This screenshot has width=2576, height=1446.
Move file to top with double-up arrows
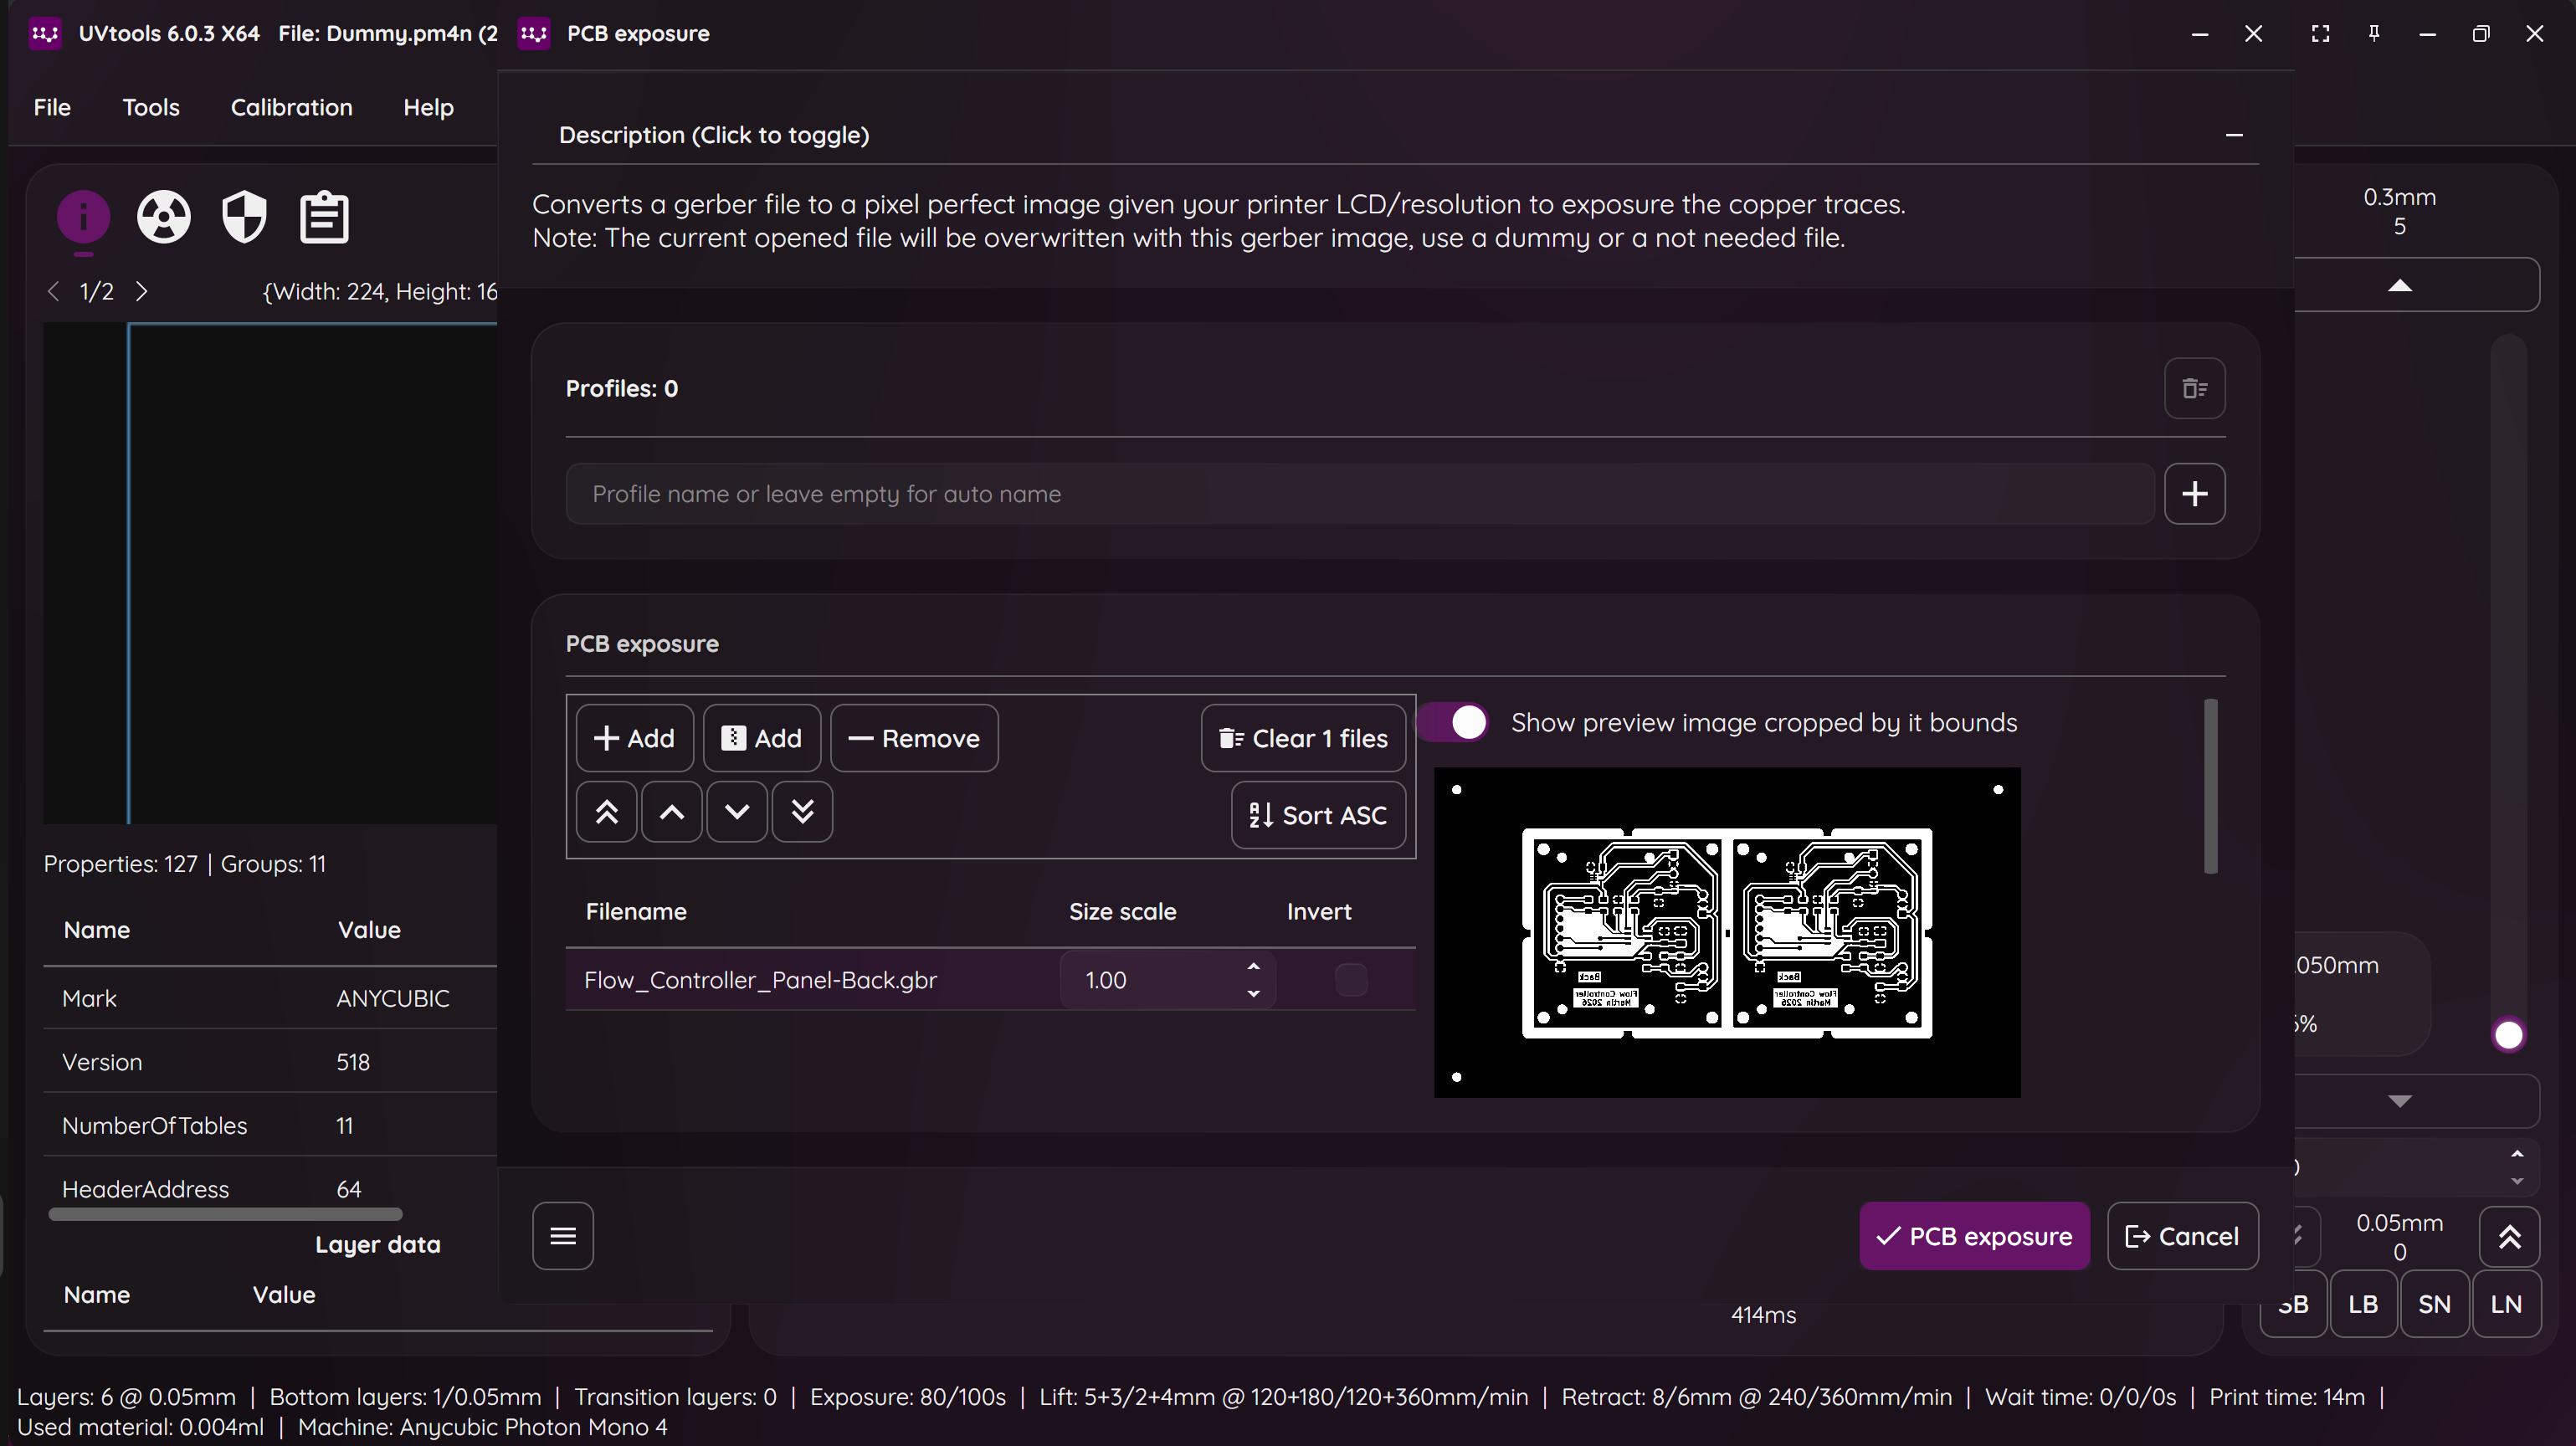(x=606, y=812)
